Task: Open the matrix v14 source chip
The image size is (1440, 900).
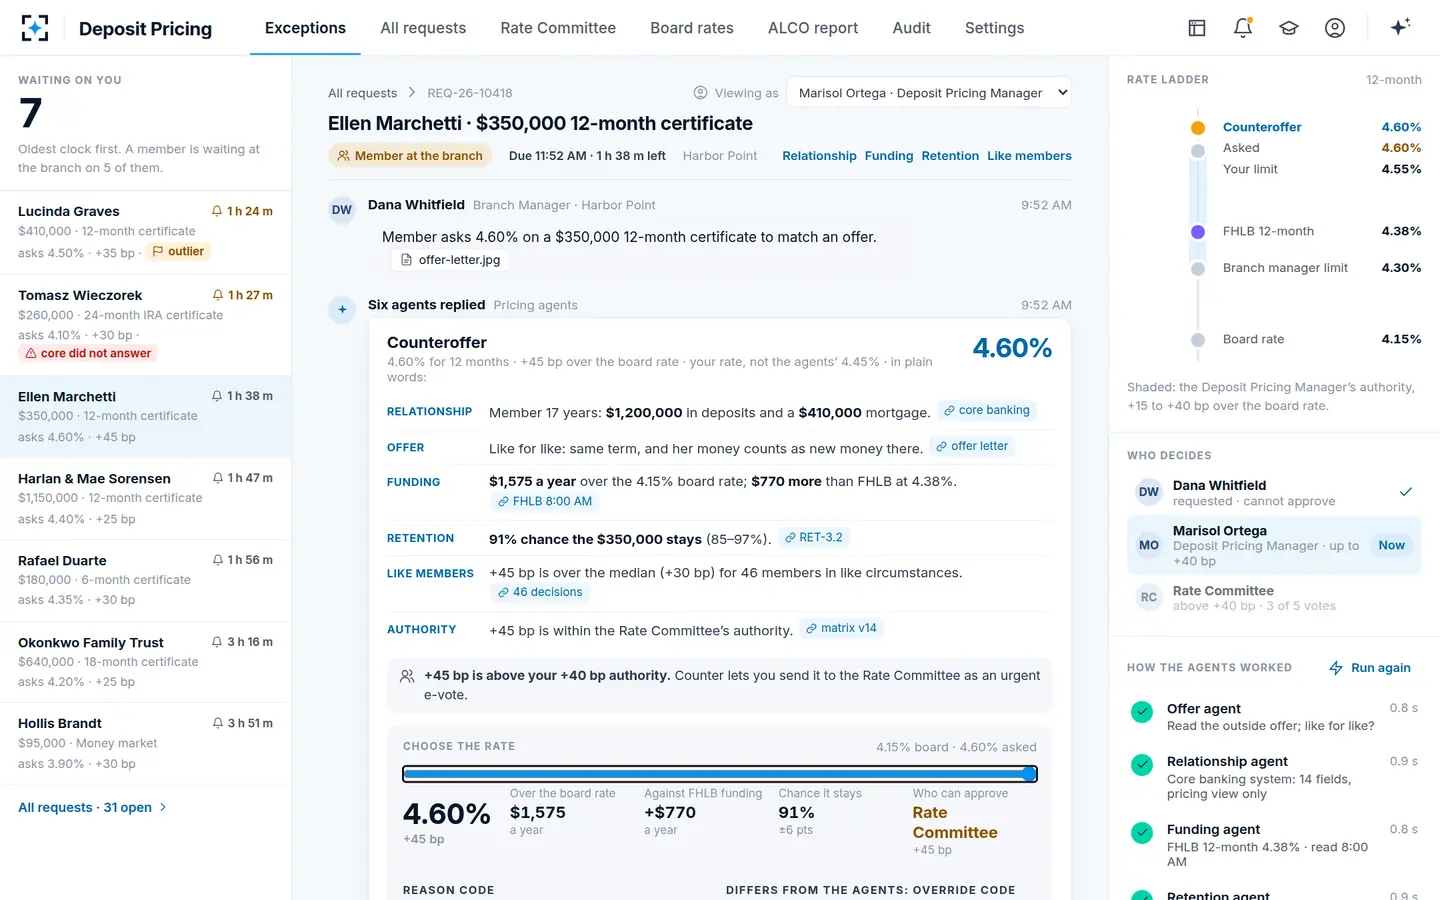Action: 840,629
